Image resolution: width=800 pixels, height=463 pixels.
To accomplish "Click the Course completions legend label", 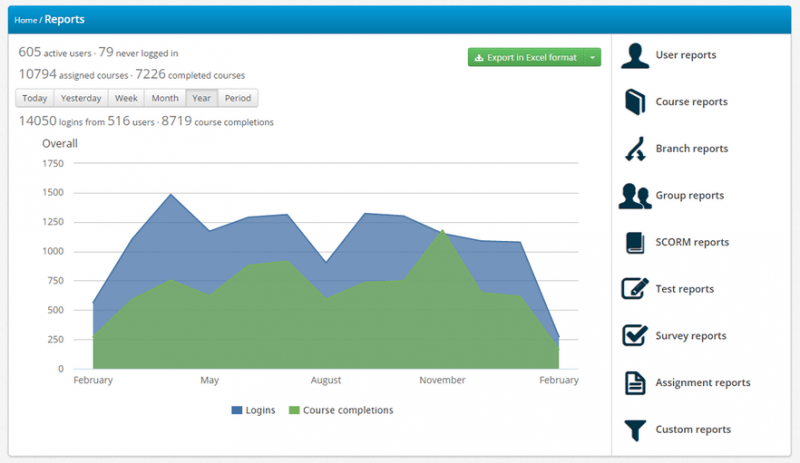I will [x=348, y=410].
